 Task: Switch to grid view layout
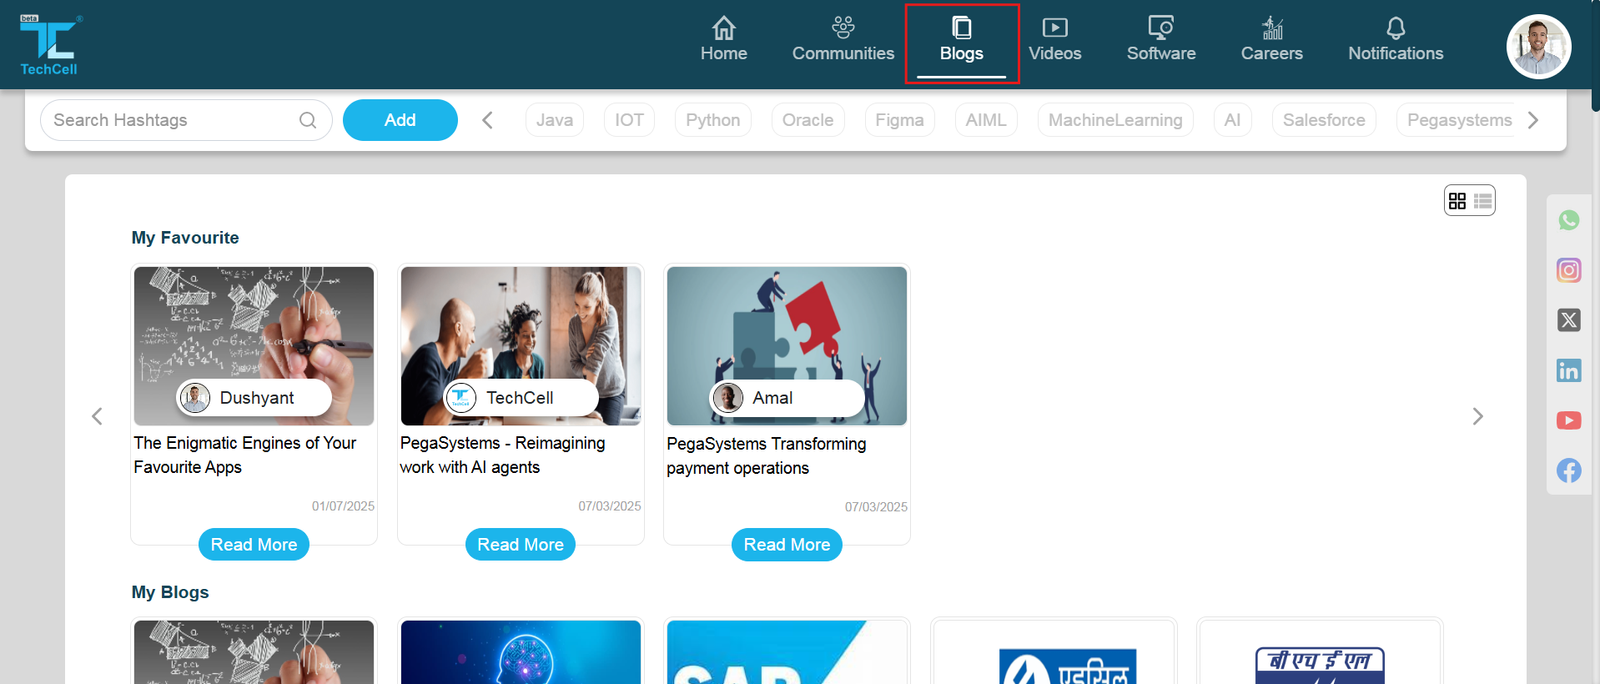tap(1457, 201)
